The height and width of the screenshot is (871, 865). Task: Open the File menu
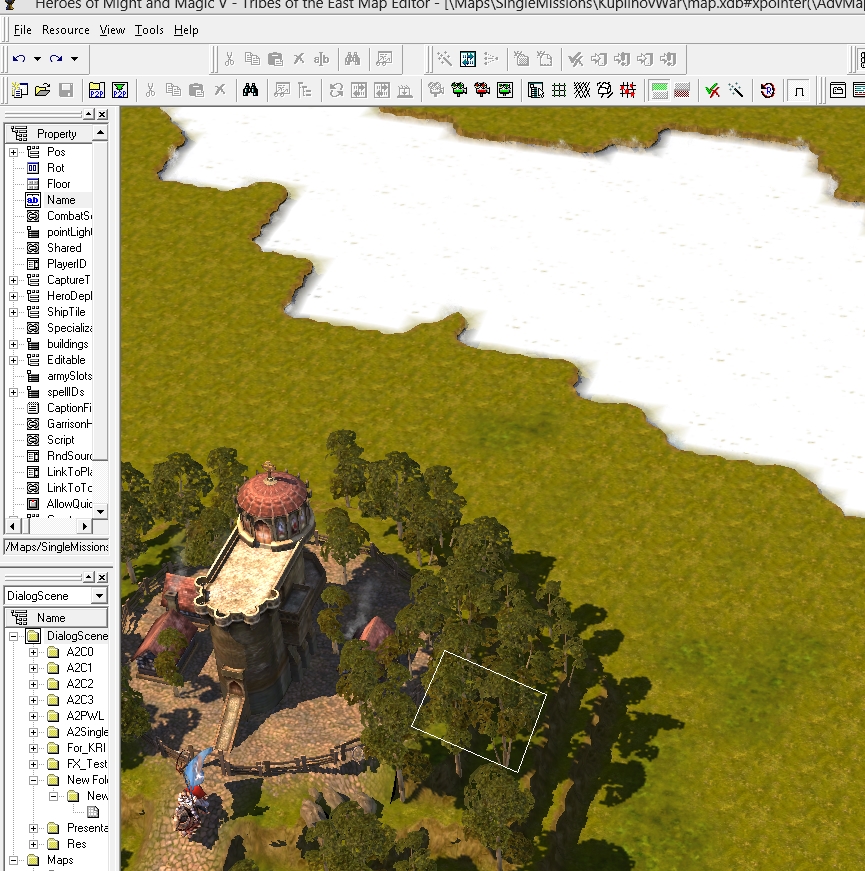(x=22, y=30)
